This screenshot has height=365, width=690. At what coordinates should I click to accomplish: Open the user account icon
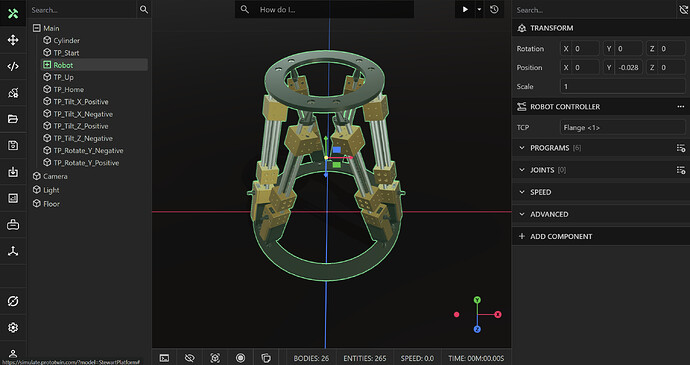13,354
